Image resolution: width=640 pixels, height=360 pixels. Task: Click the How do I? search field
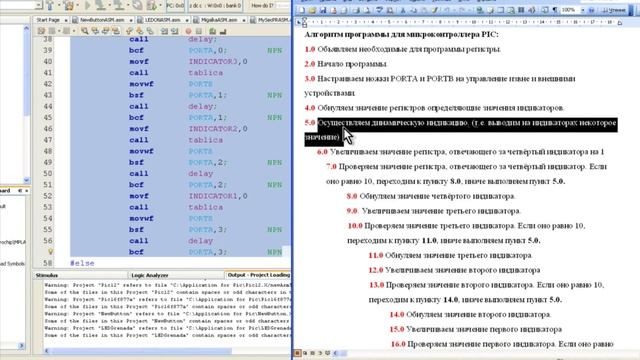[x=282, y=6]
